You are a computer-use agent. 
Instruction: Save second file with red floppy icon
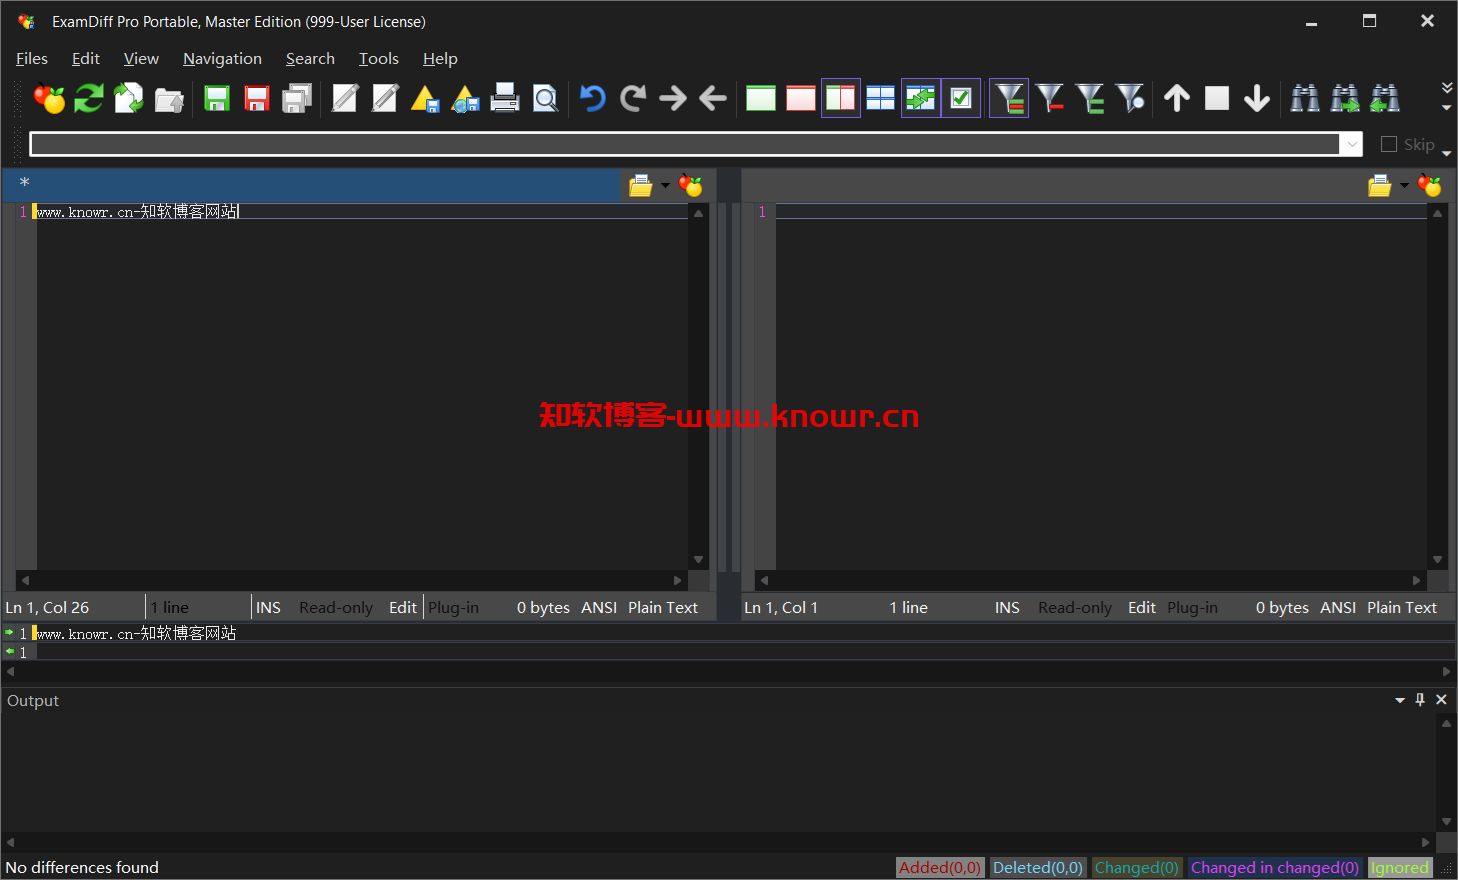(257, 98)
